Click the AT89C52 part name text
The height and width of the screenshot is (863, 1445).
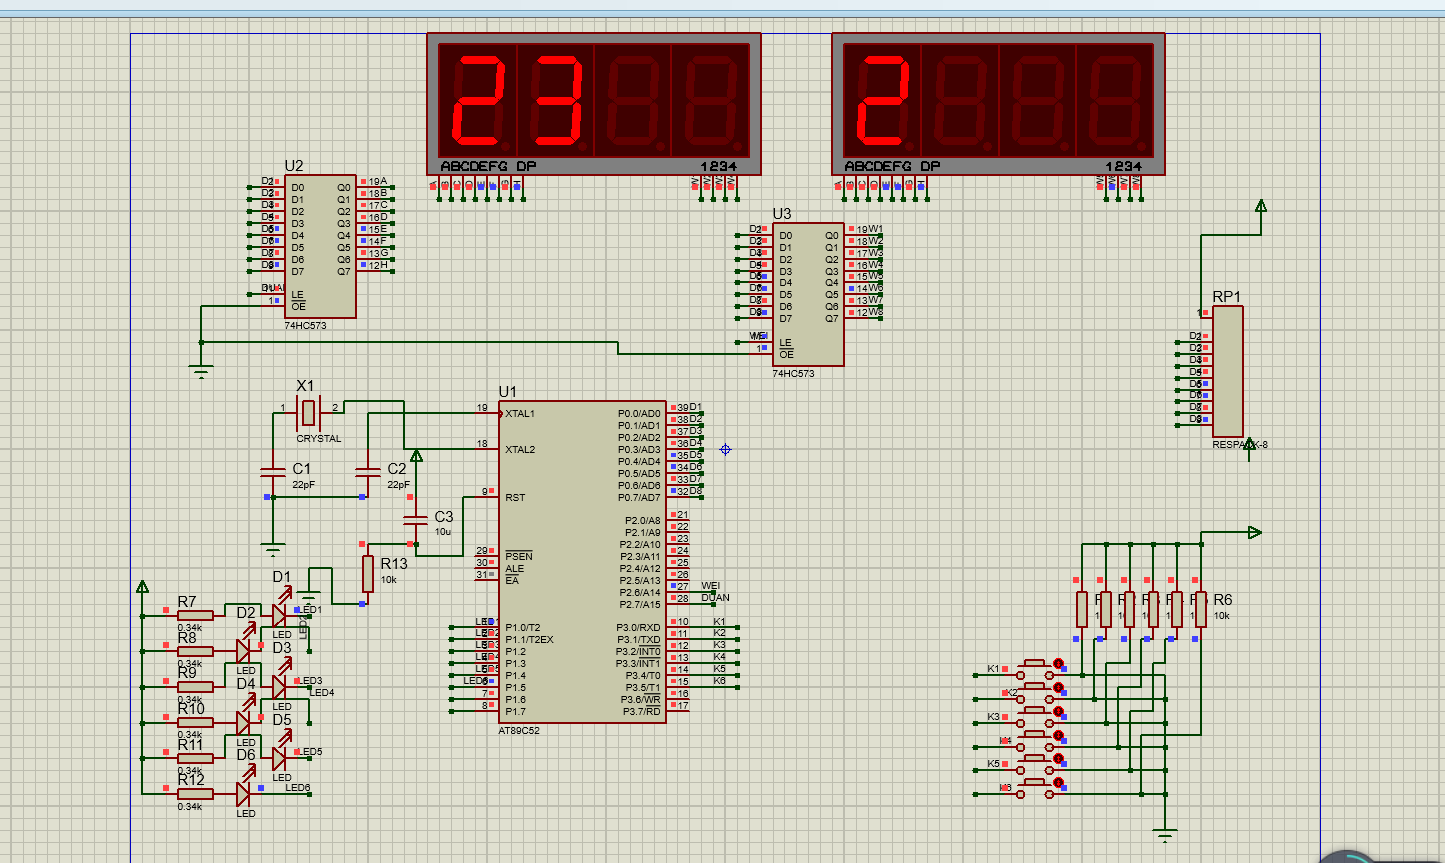click(519, 731)
